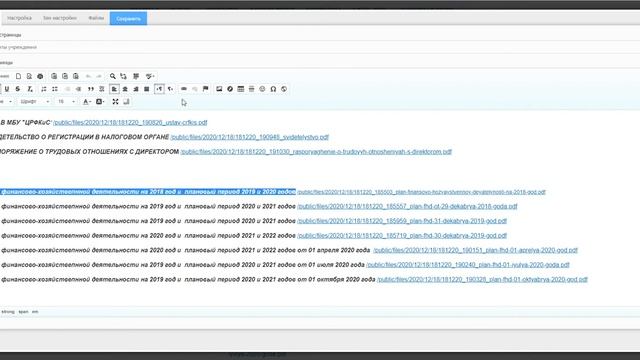This screenshot has width=640, height=360.
Task: Open rasporyaghenie-o-trudovyh-otnosheniyah link
Action: coord(316,152)
